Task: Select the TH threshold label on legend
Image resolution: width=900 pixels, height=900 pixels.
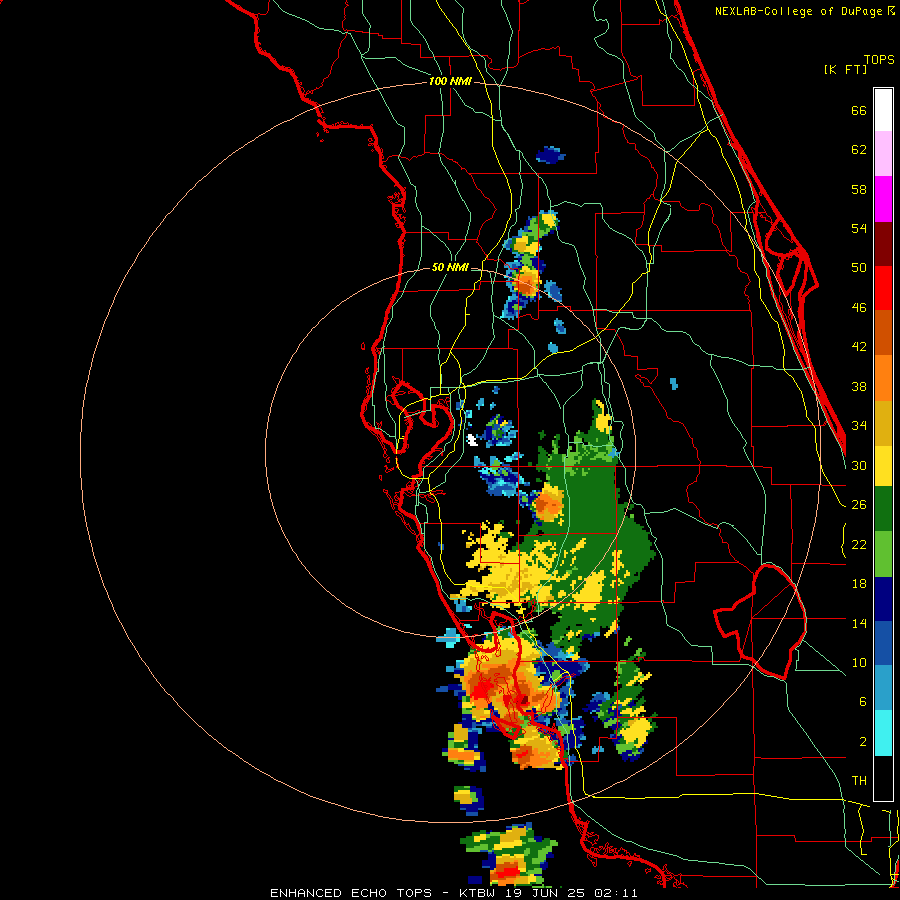Action: [x=859, y=781]
